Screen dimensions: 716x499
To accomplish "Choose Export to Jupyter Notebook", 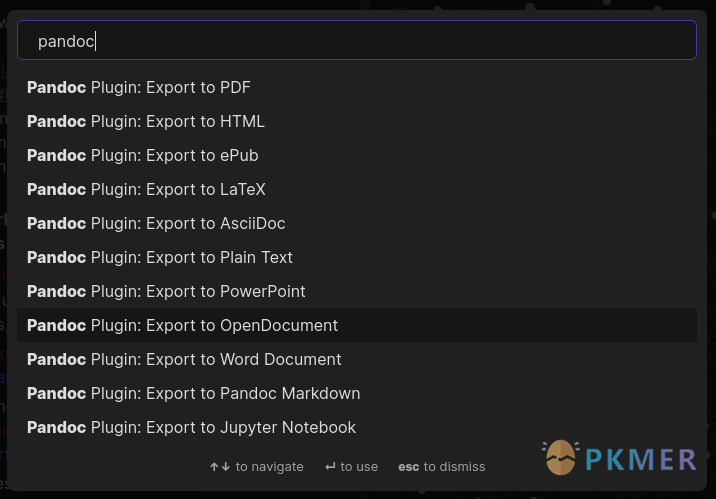I will [x=191, y=428].
